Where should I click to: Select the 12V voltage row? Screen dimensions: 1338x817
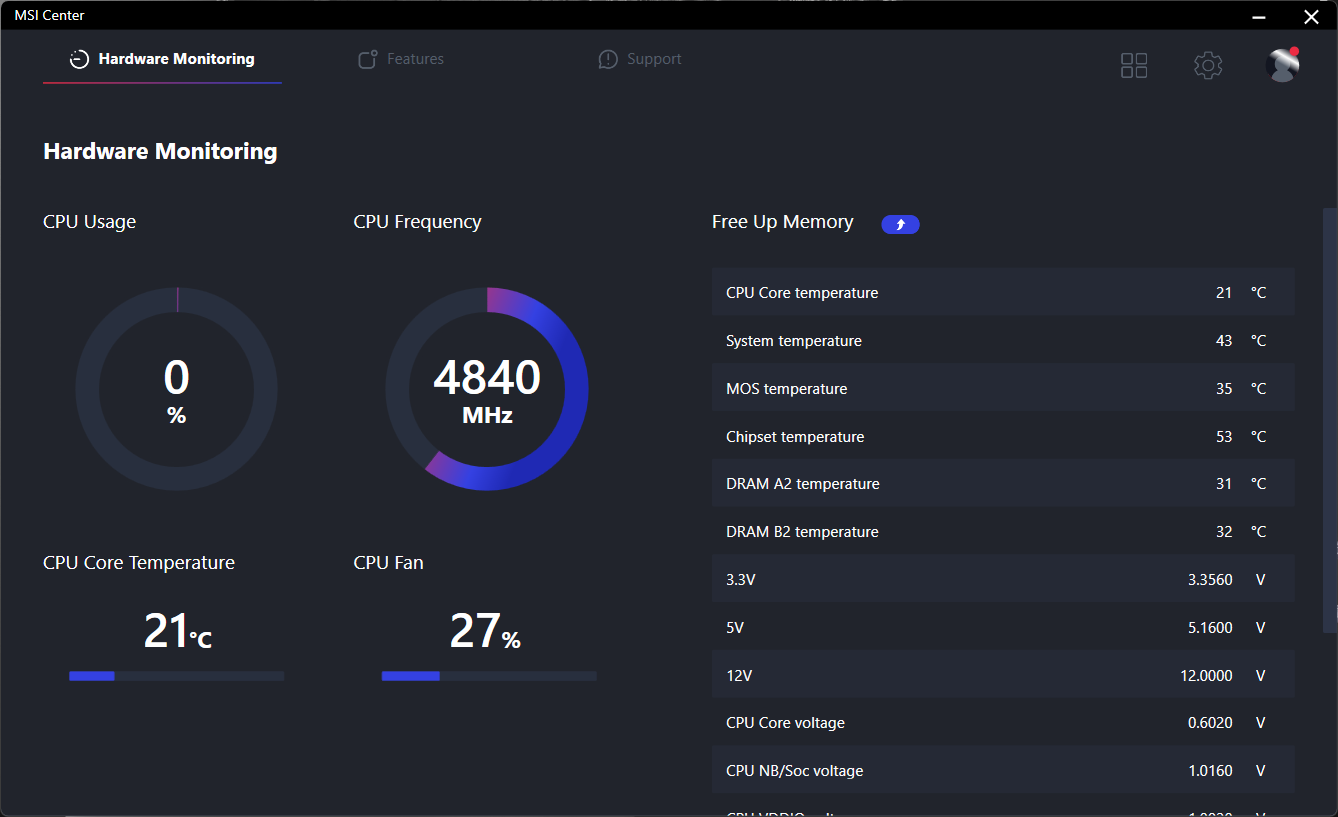(1003, 676)
